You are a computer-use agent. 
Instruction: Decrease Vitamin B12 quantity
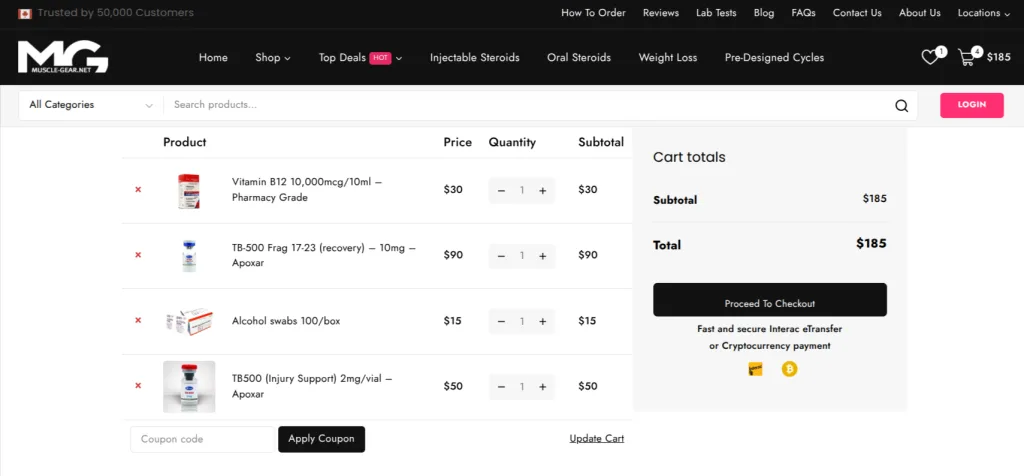[x=501, y=191]
